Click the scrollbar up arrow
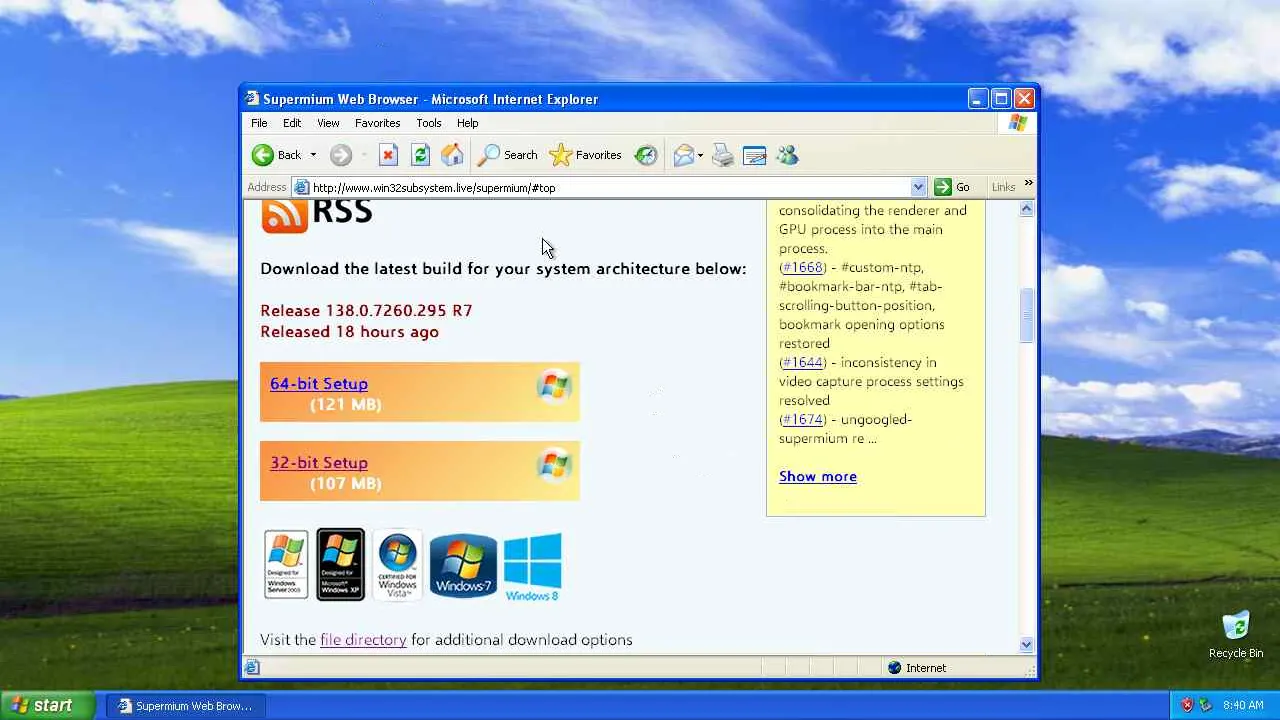Image resolution: width=1280 pixels, height=720 pixels. coord(1026,209)
